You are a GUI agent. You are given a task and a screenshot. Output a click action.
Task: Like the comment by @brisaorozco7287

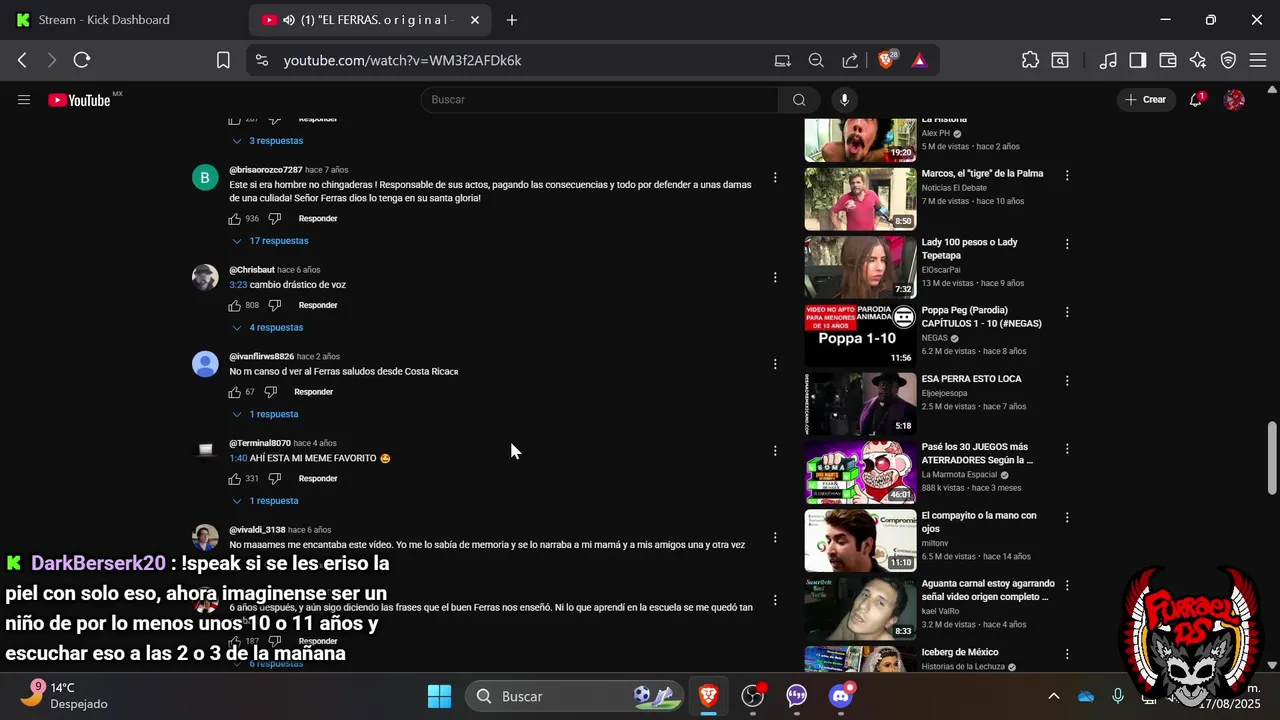234,218
